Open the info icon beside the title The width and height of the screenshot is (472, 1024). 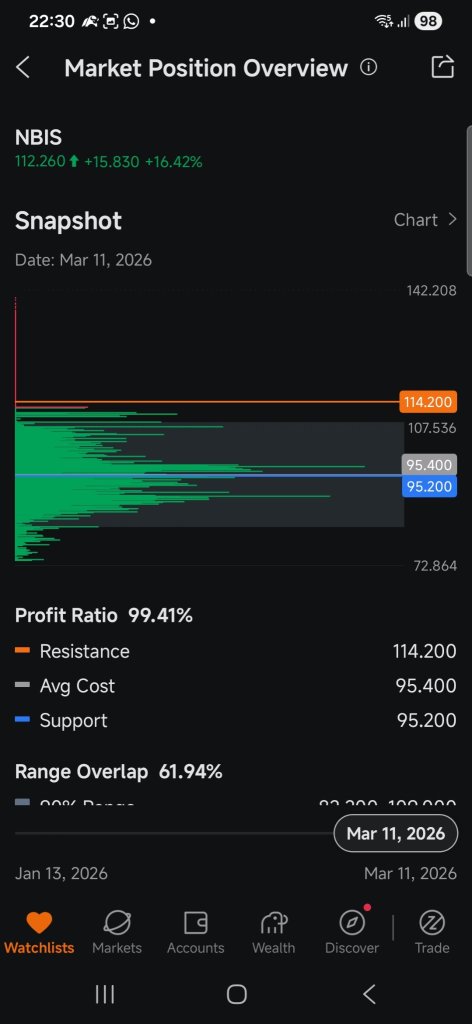tap(369, 67)
